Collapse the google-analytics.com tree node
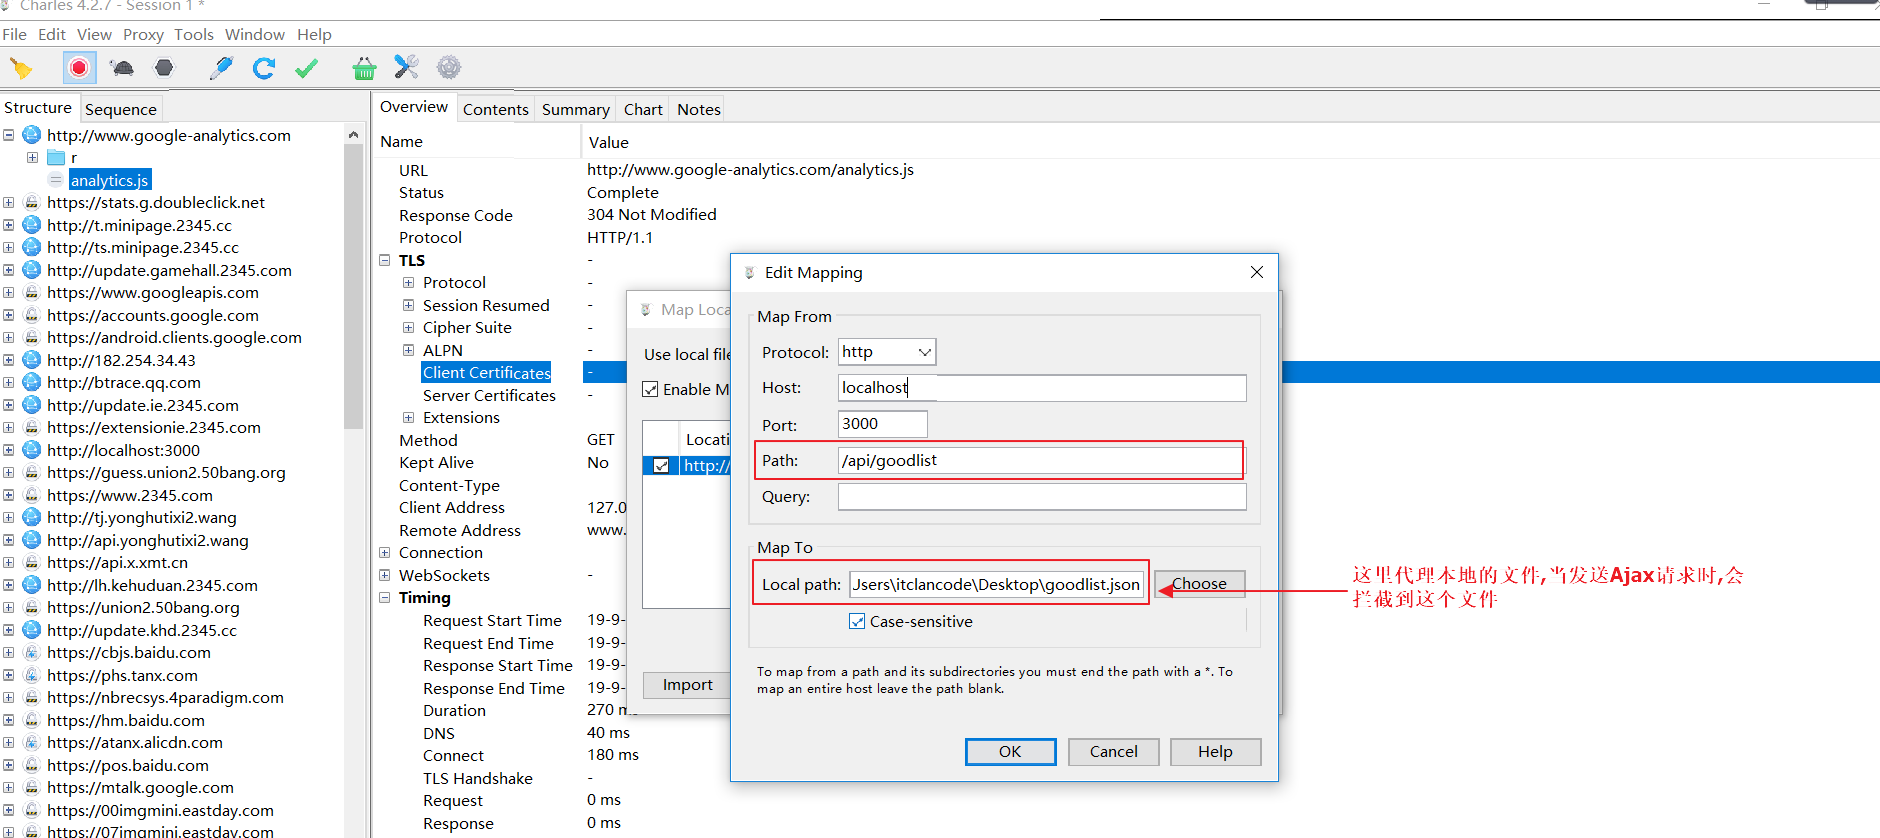The width and height of the screenshot is (1880, 838). point(9,135)
